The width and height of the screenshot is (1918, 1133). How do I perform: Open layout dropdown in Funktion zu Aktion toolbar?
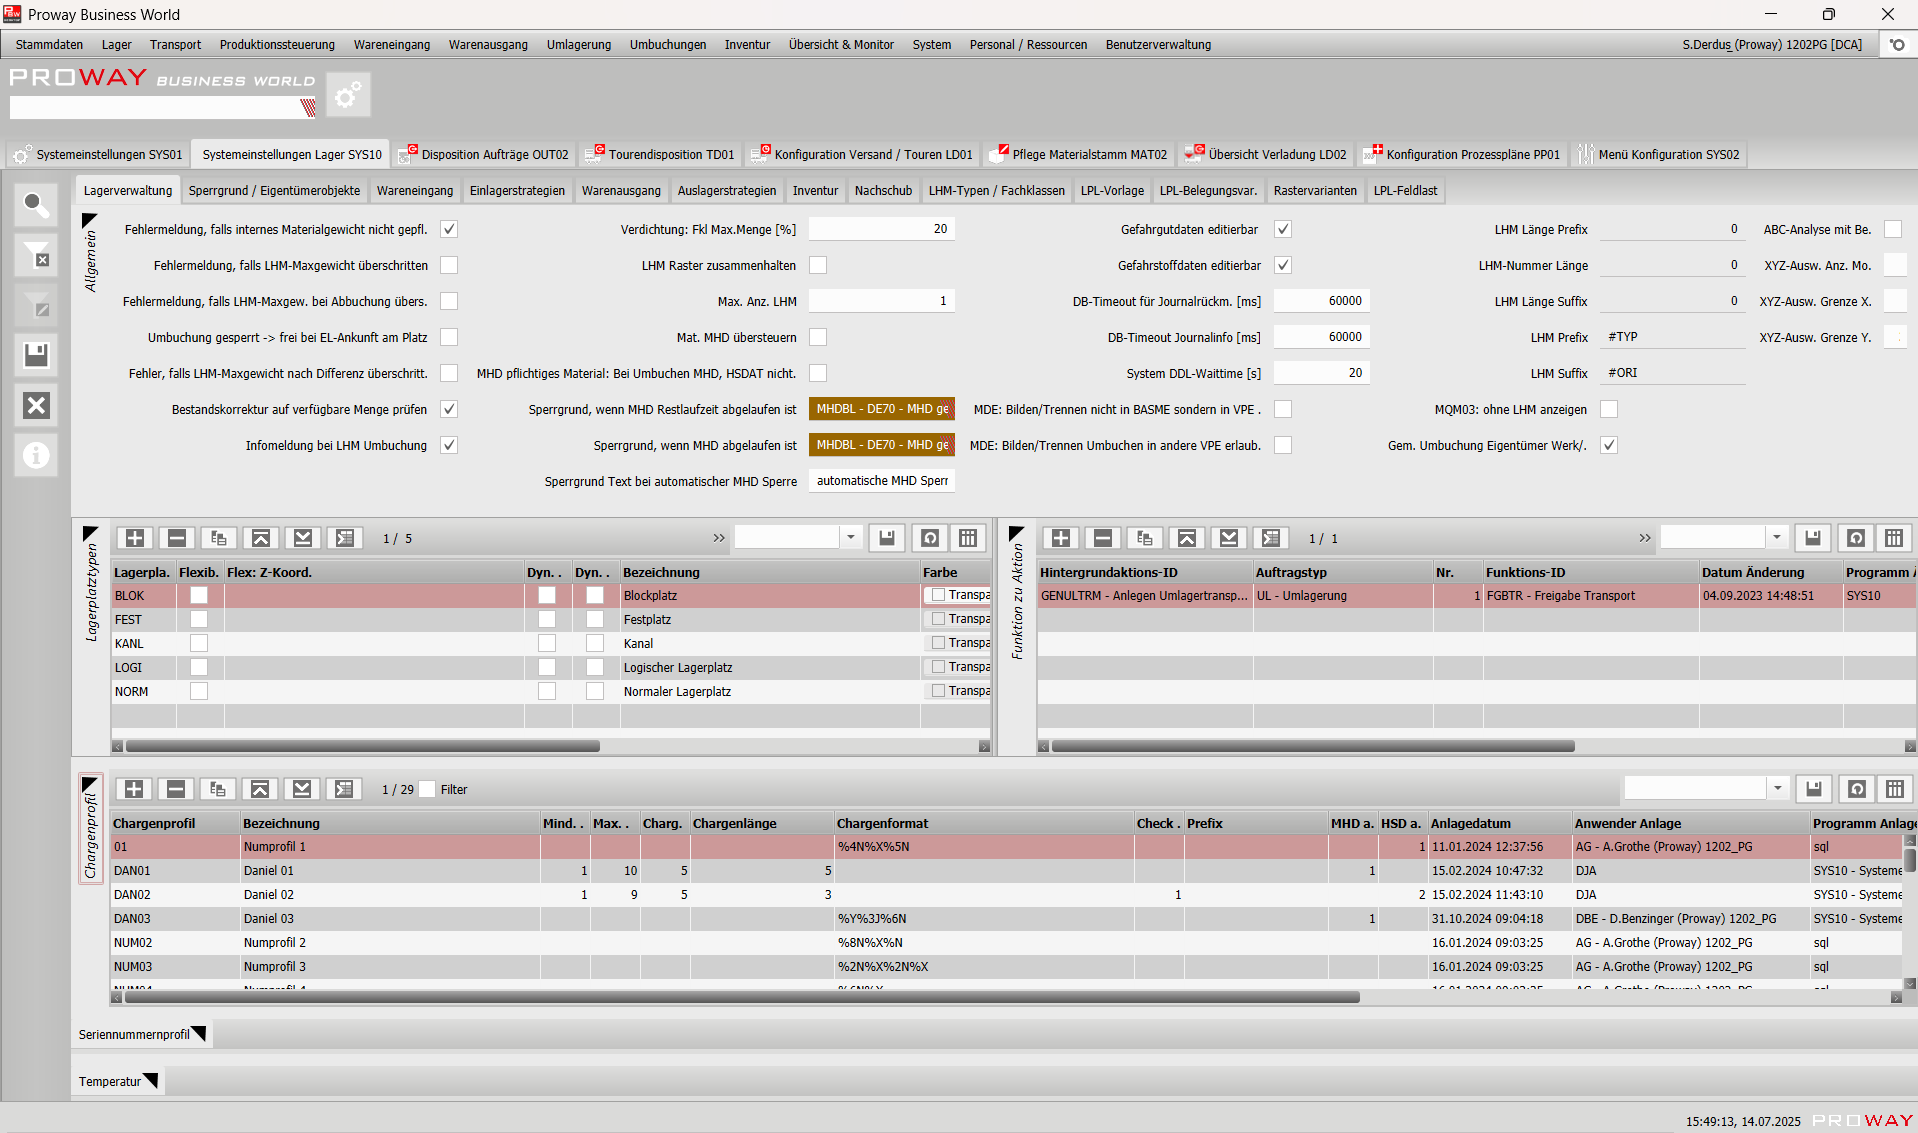tap(1776, 538)
